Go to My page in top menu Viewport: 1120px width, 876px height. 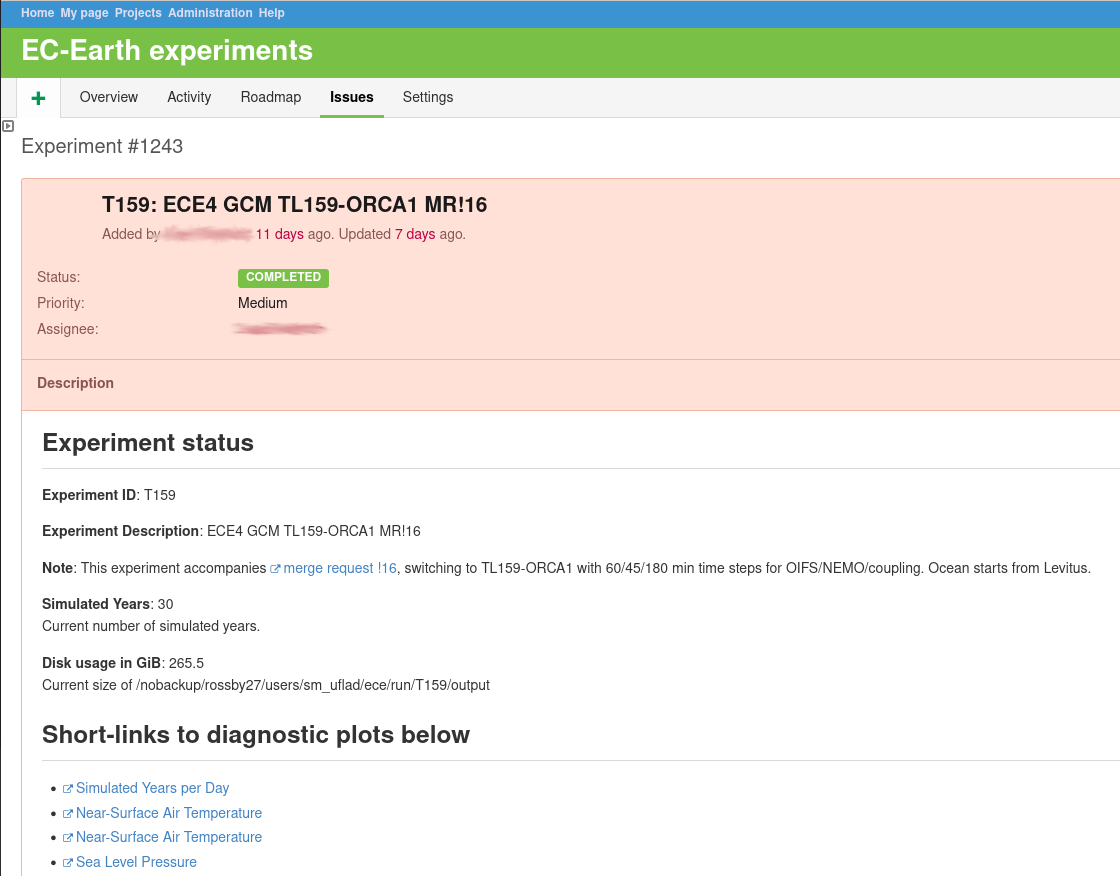[84, 13]
